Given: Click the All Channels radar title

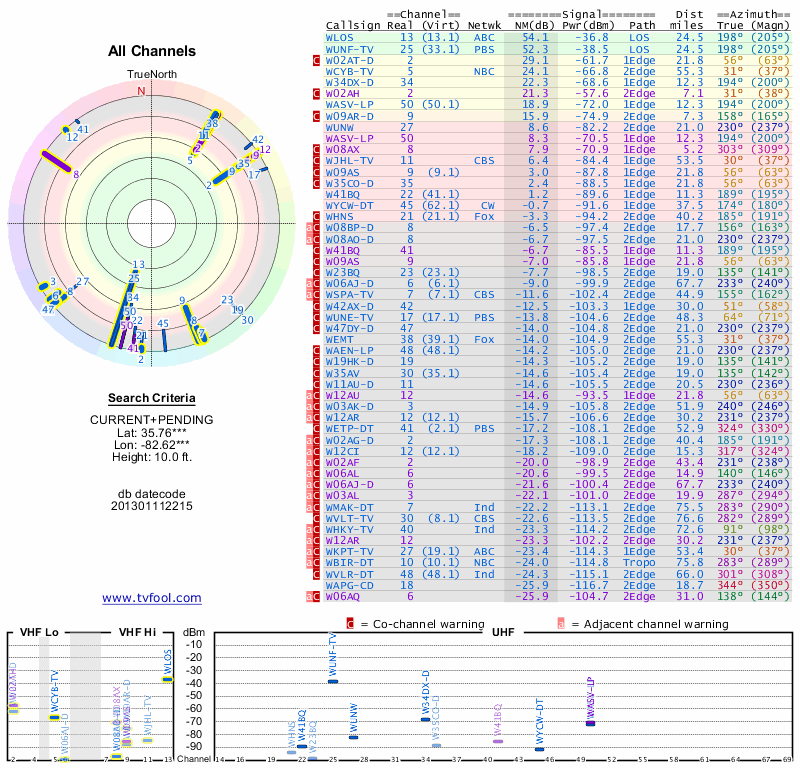Looking at the screenshot, I should [x=152, y=51].
